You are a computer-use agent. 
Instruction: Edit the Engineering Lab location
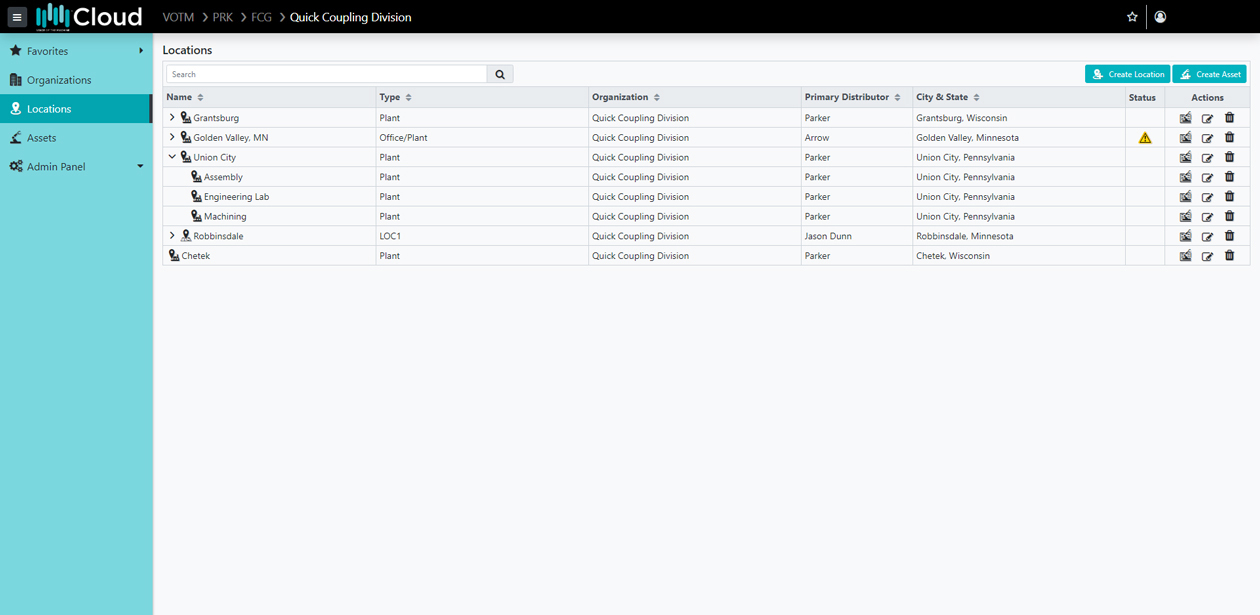1207,197
